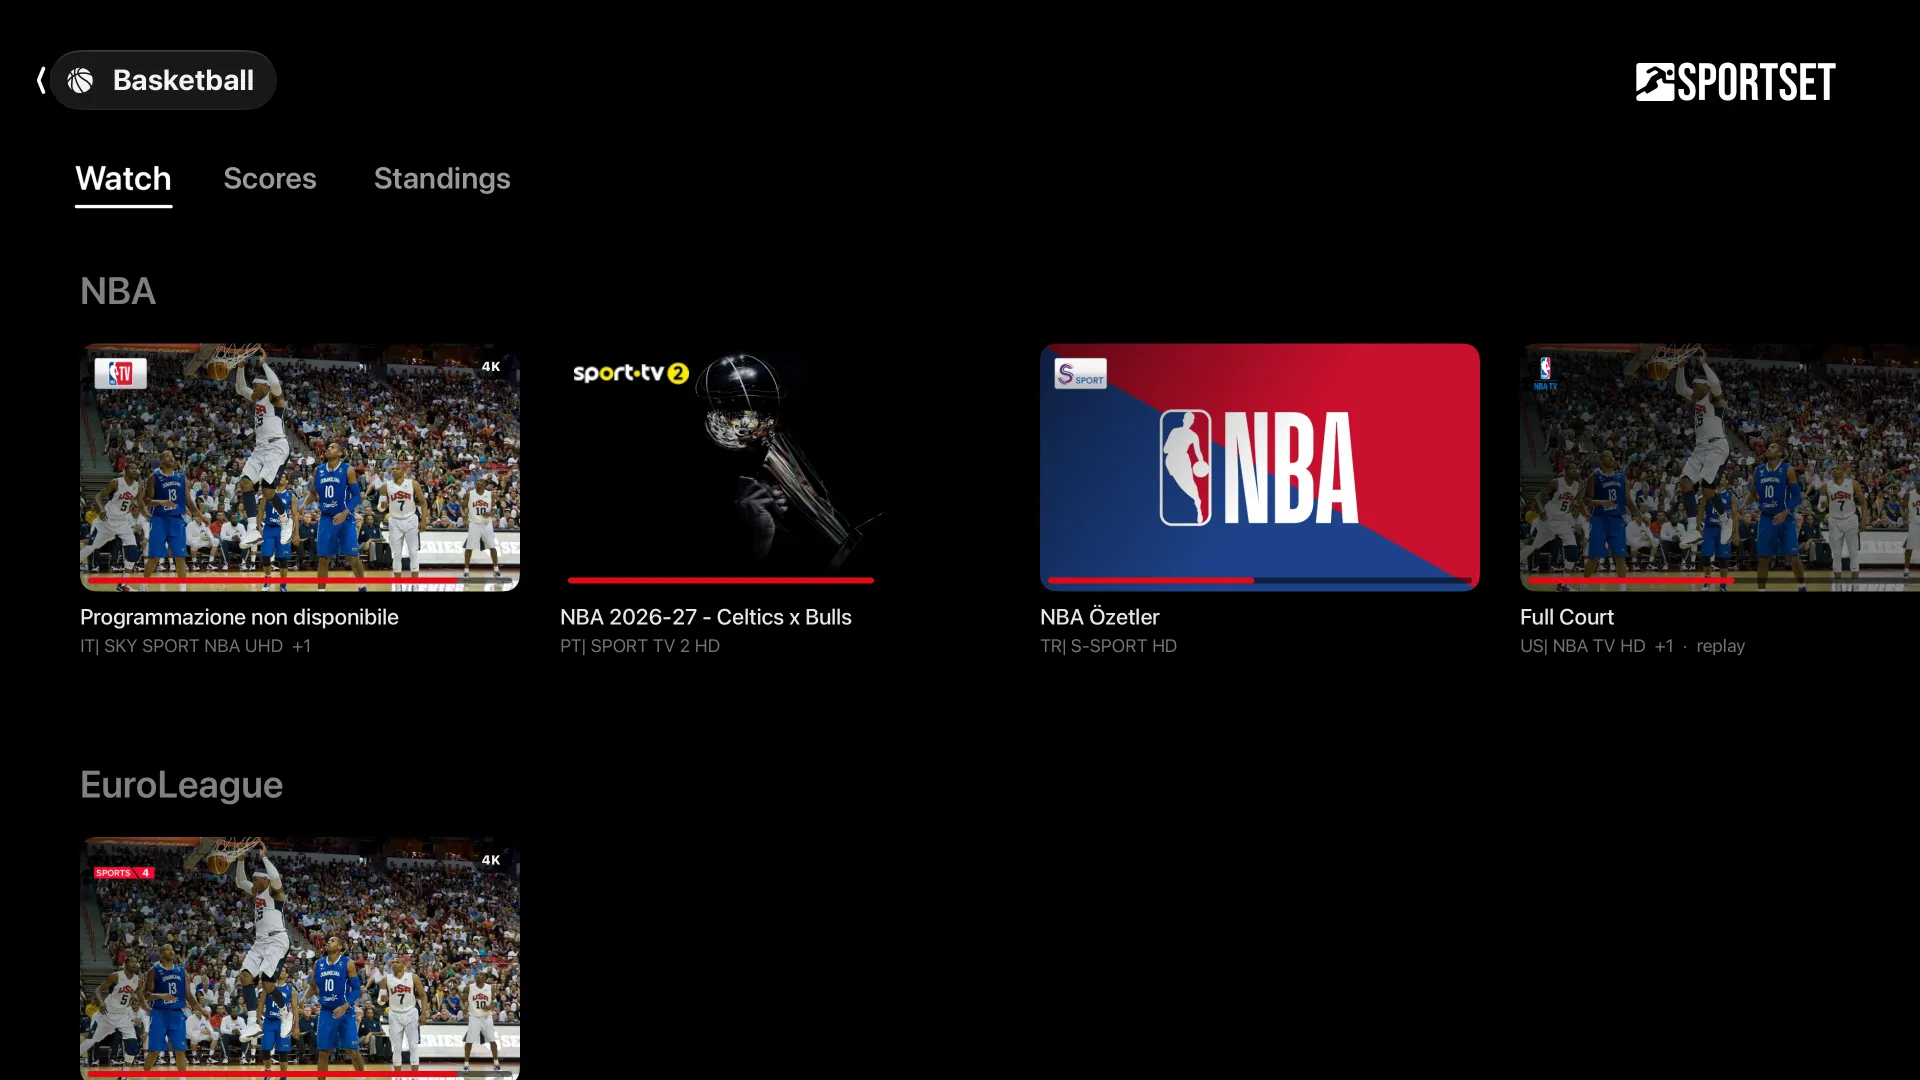Click the NBA TV logo on the first NBA card

[x=121, y=374]
